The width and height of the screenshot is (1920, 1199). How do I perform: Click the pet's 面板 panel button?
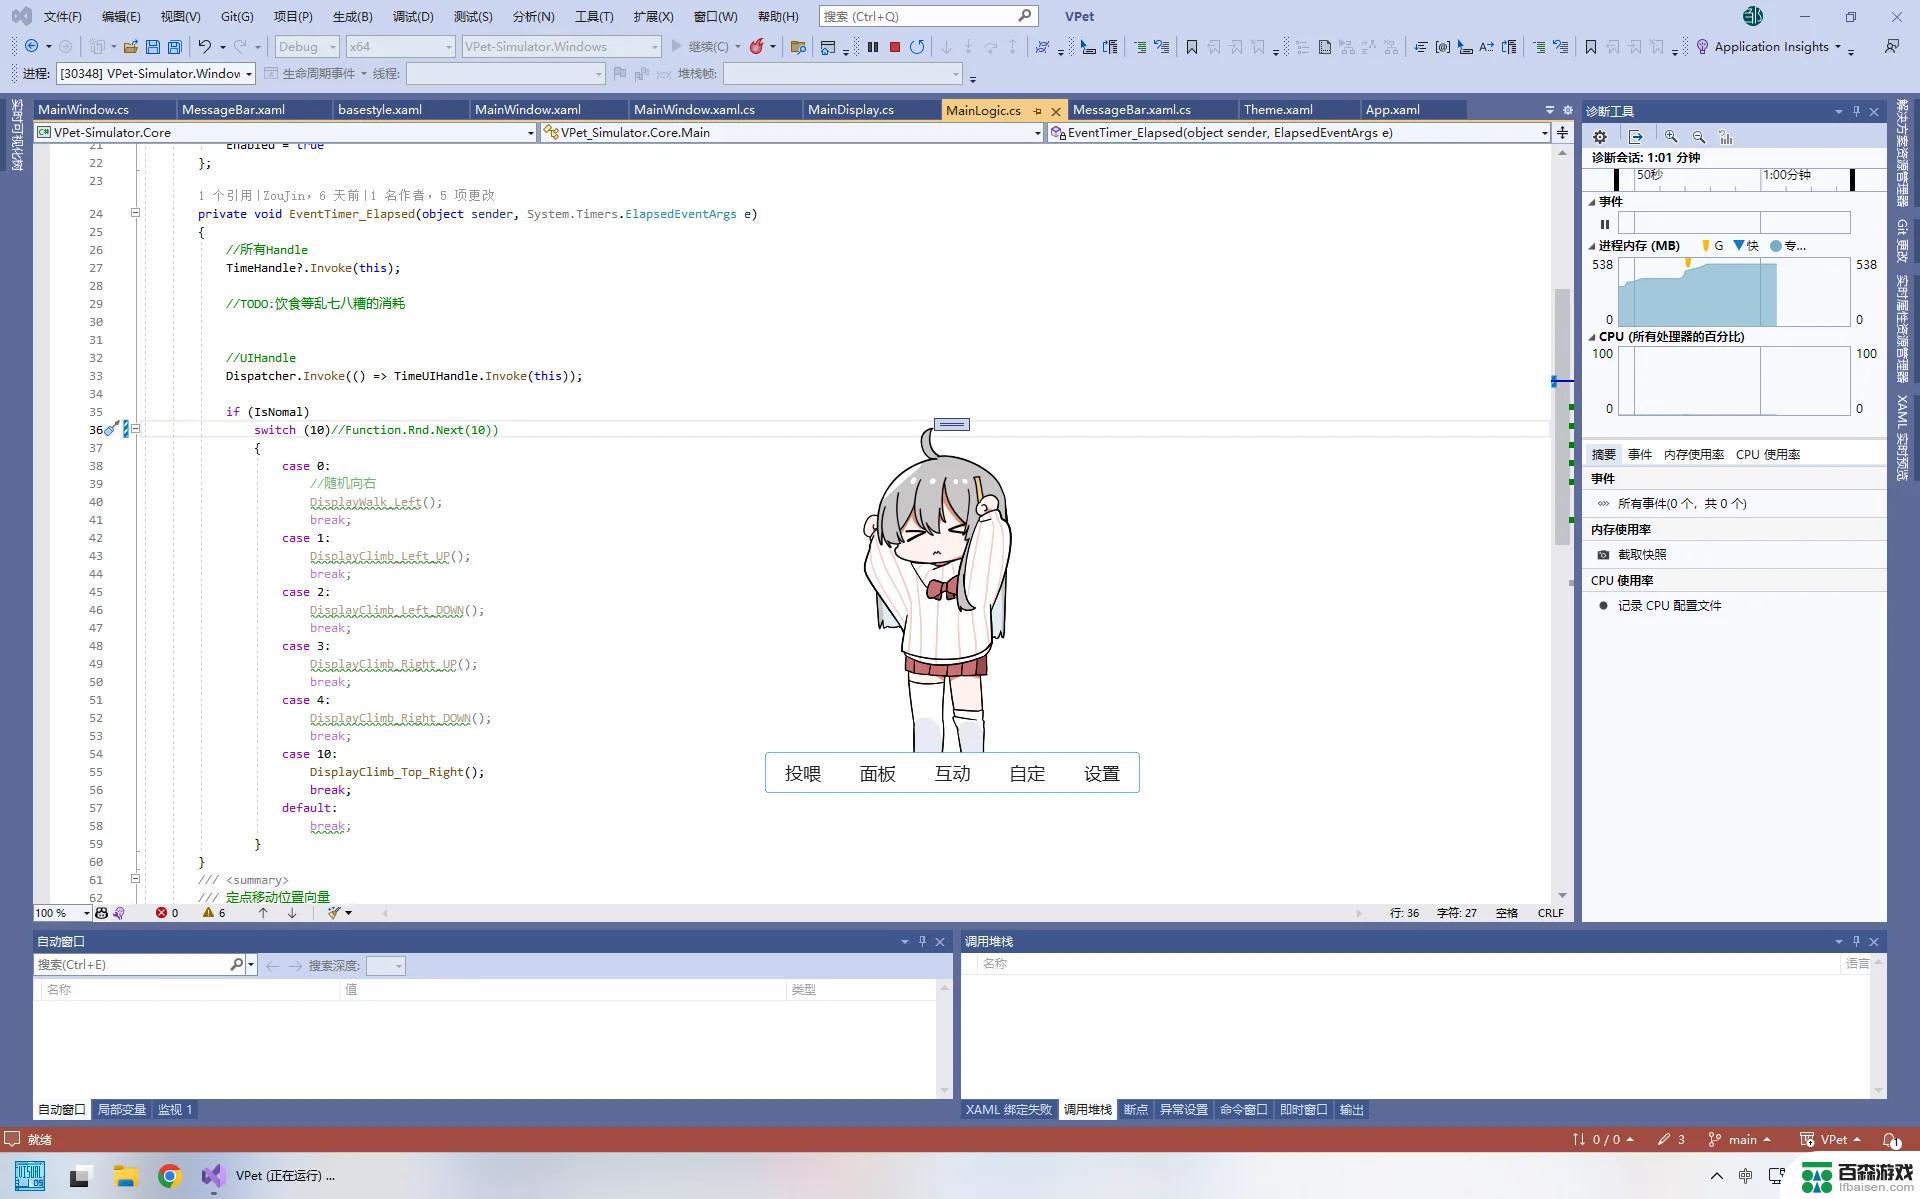coord(878,774)
